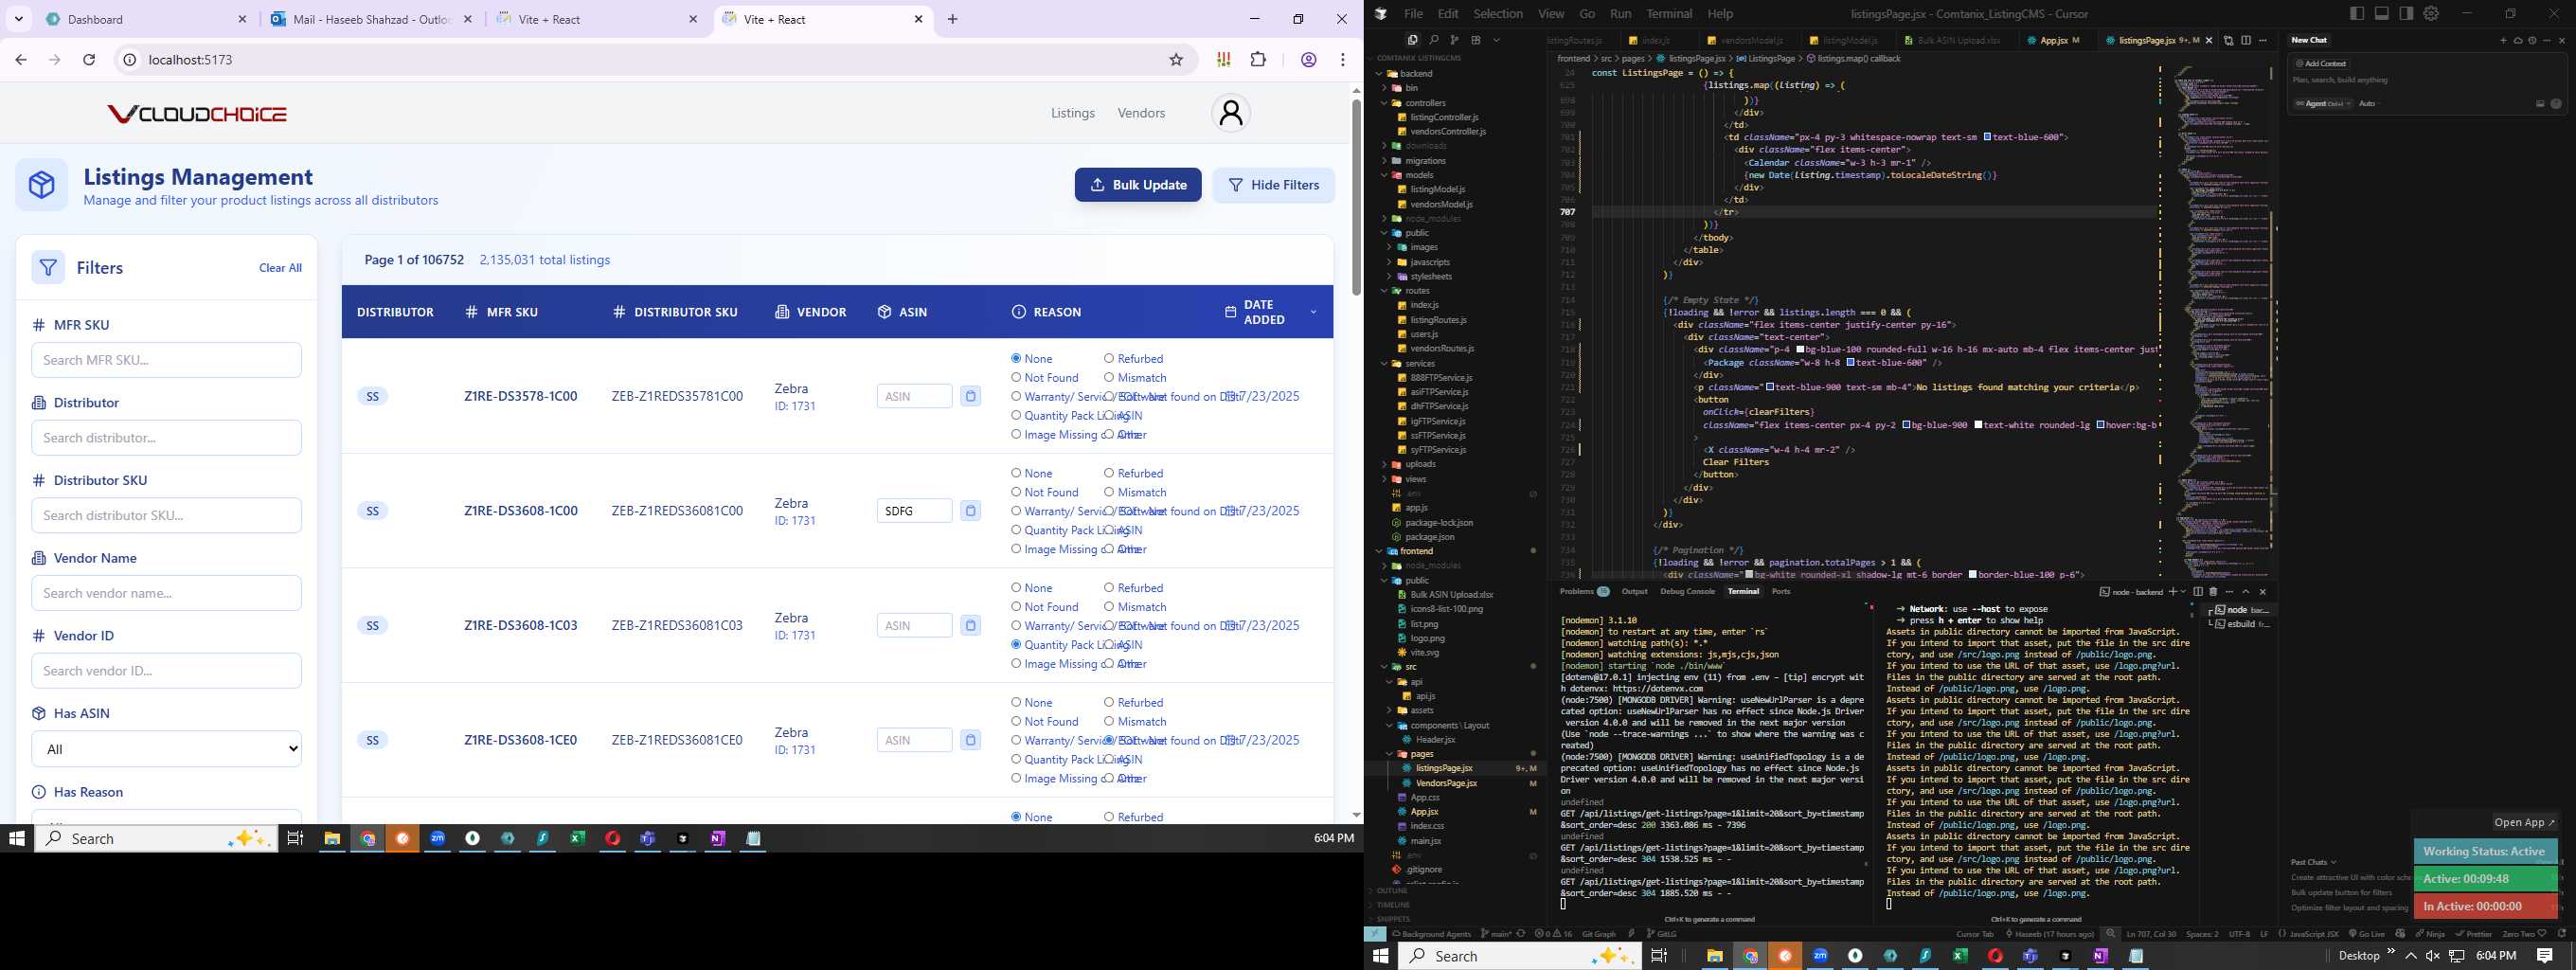Toggle Date Added sort chevron
This screenshot has width=2576, height=970.
point(1313,313)
